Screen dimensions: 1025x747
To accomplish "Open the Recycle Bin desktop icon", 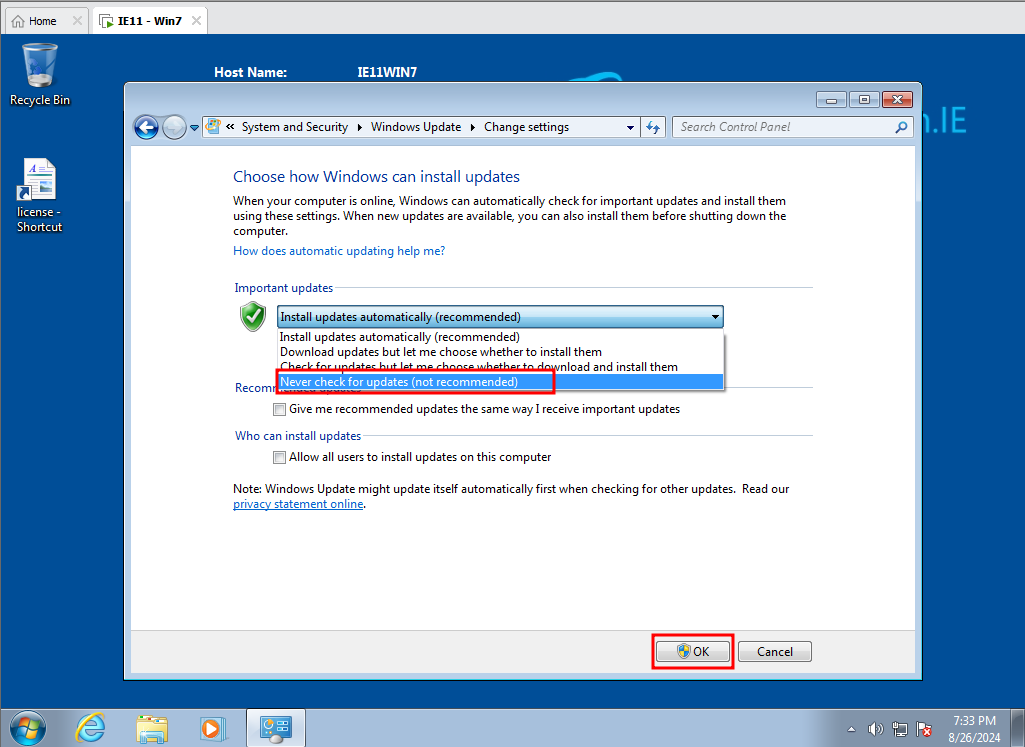I will (x=39, y=73).
